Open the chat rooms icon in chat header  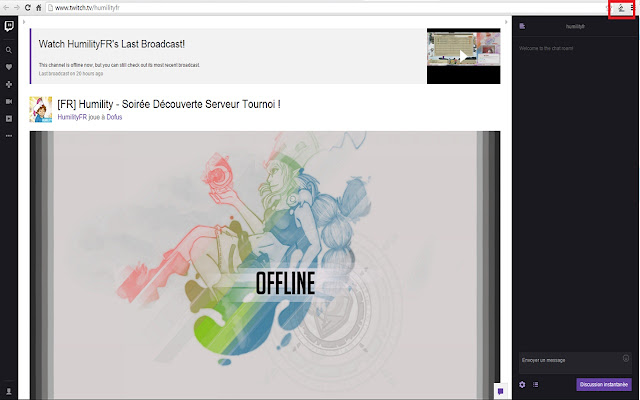(x=522, y=26)
